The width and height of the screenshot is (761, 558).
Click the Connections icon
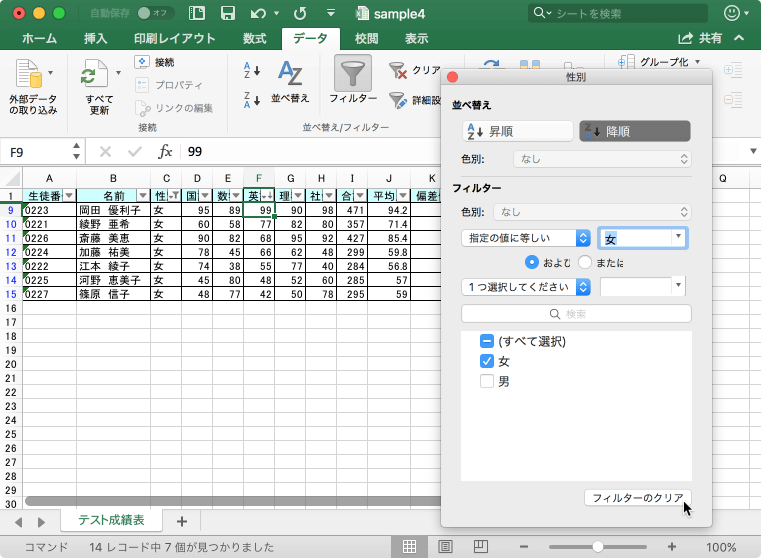point(142,62)
